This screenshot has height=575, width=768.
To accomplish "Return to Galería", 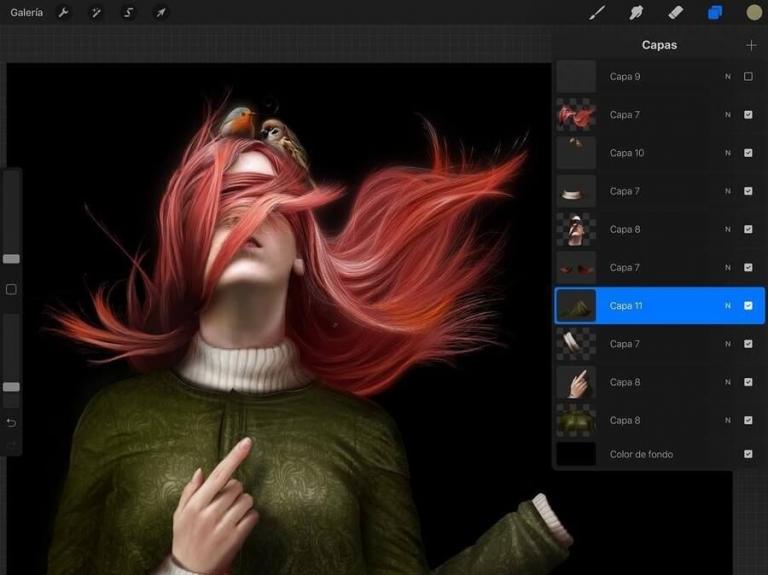I will click(x=26, y=13).
